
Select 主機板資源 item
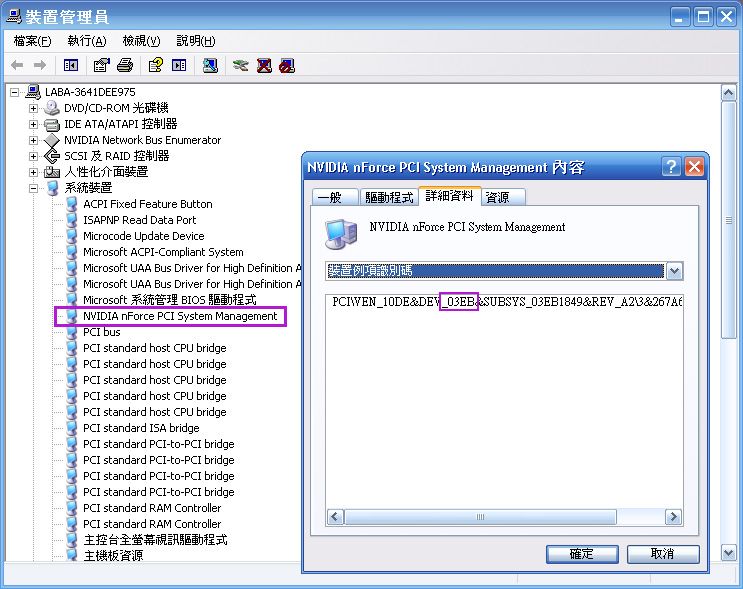pos(113,556)
